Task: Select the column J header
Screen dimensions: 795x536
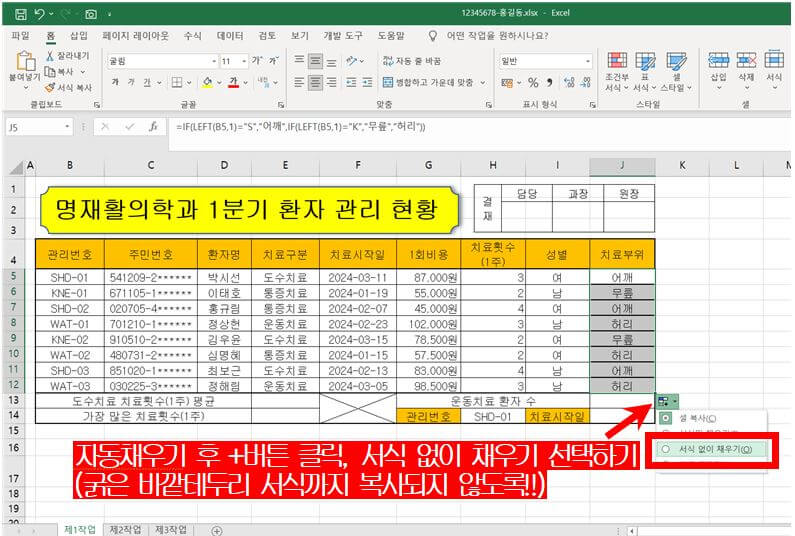Action: [x=622, y=165]
